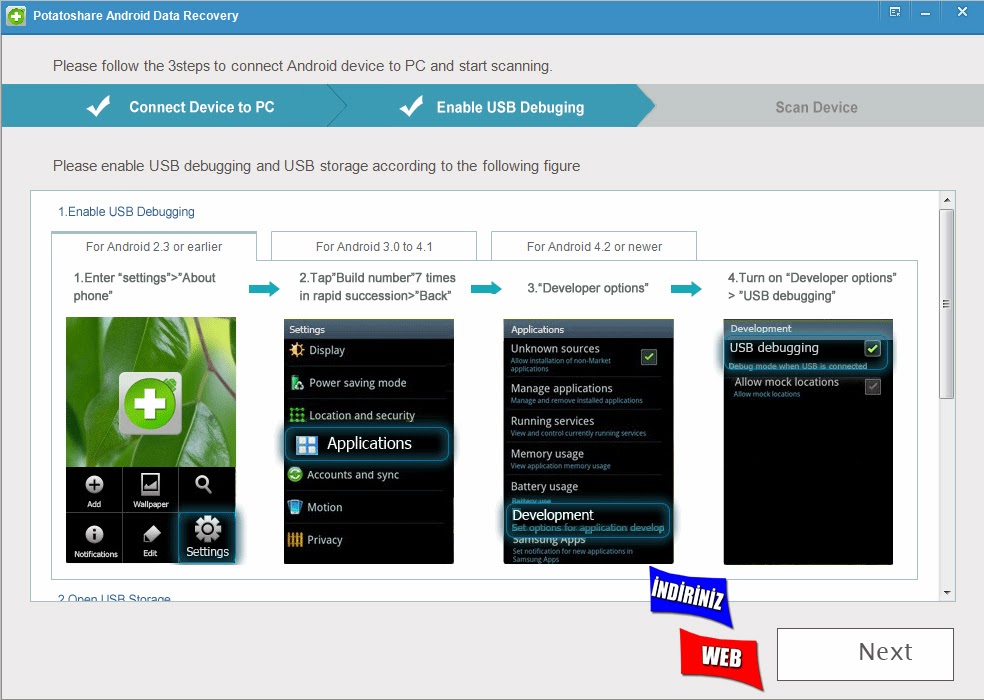Click the scrollbar down arrow
This screenshot has height=700, width=984.
pyautogui.click(x=946, y=592)
